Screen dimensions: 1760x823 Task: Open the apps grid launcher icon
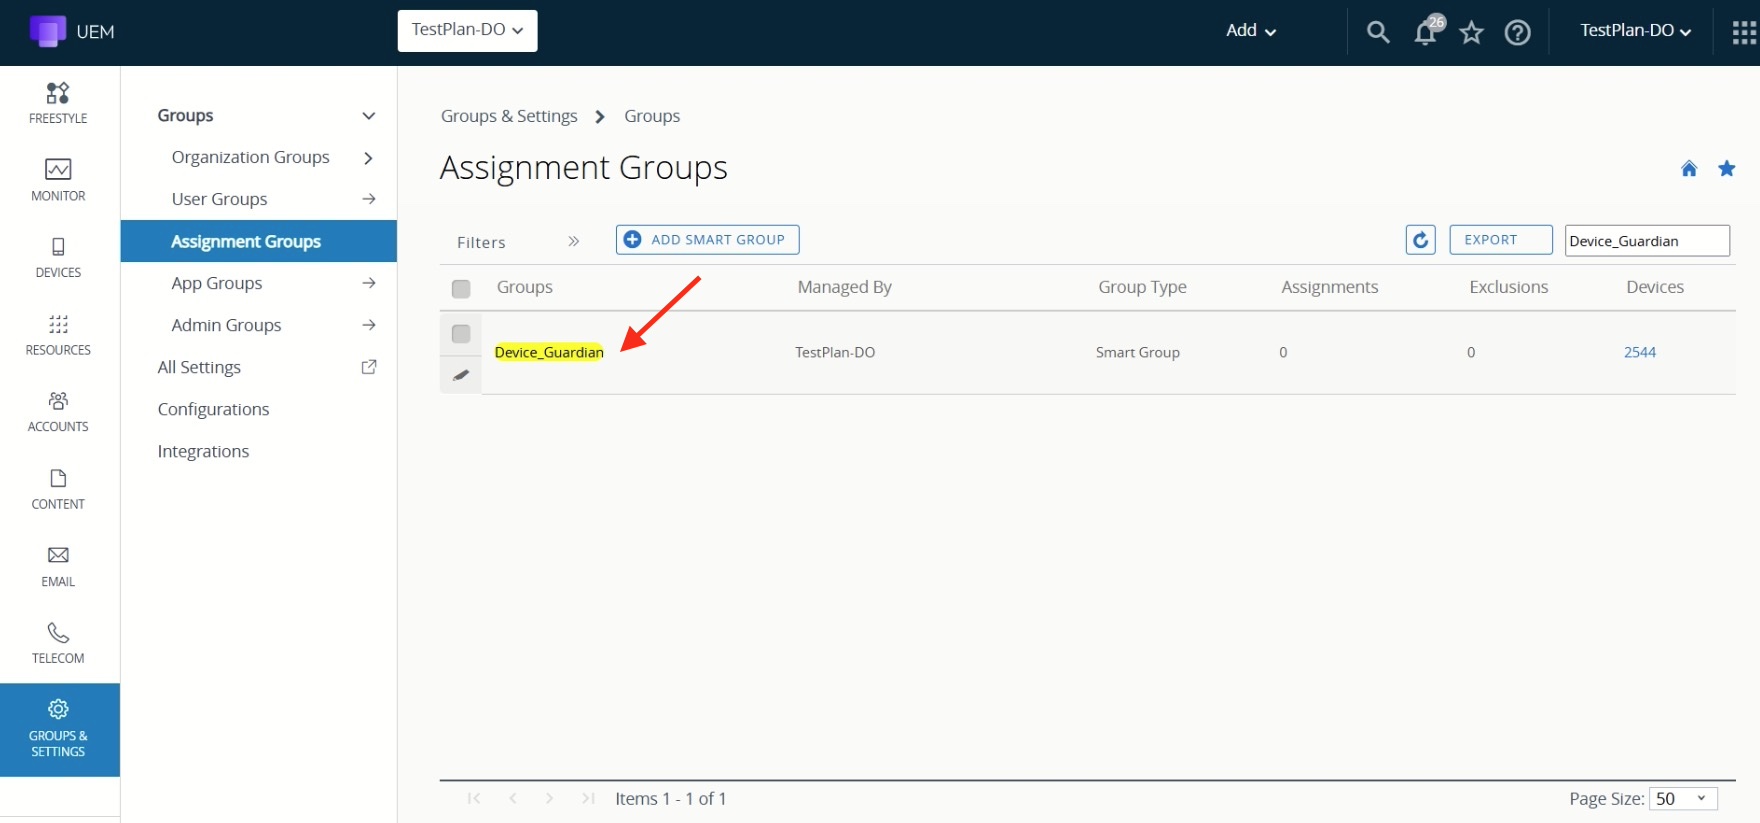pyautogui.click(x=1743, y=33)
